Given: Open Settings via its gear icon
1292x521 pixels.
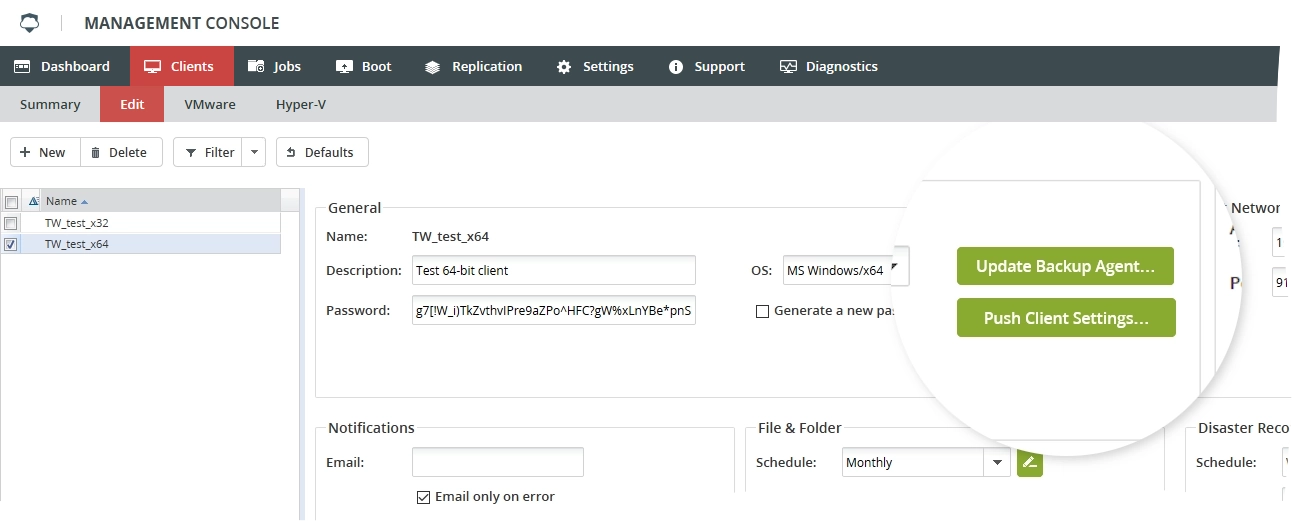Looking at the screenshot, I should (564, 67).
